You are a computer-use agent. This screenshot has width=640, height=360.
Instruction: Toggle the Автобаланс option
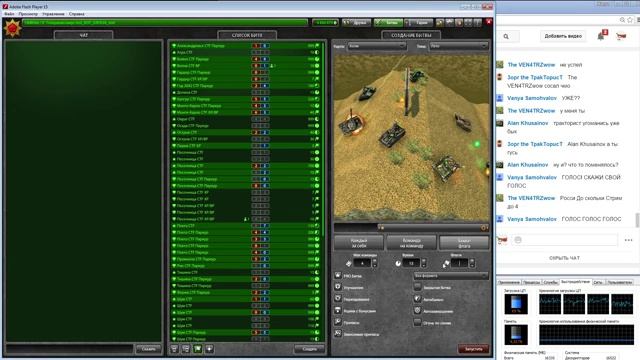pos(417,299)
